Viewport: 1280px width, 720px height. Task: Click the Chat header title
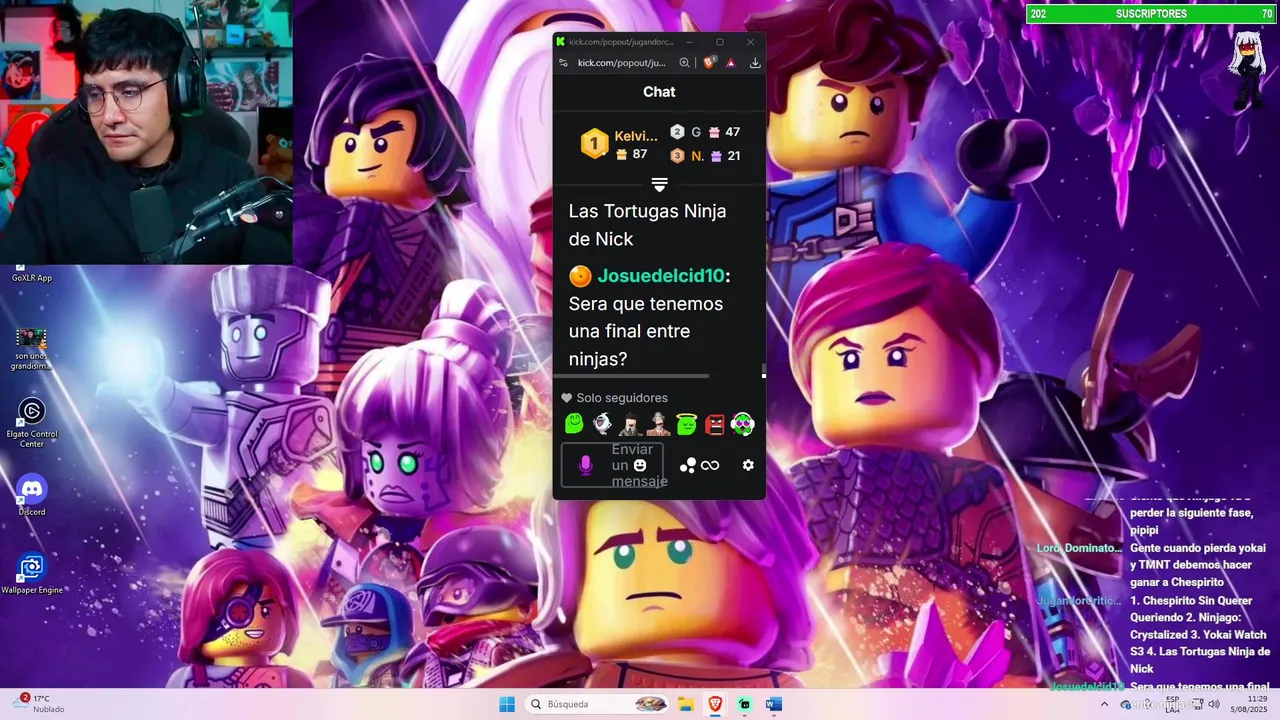pos(659,91)
